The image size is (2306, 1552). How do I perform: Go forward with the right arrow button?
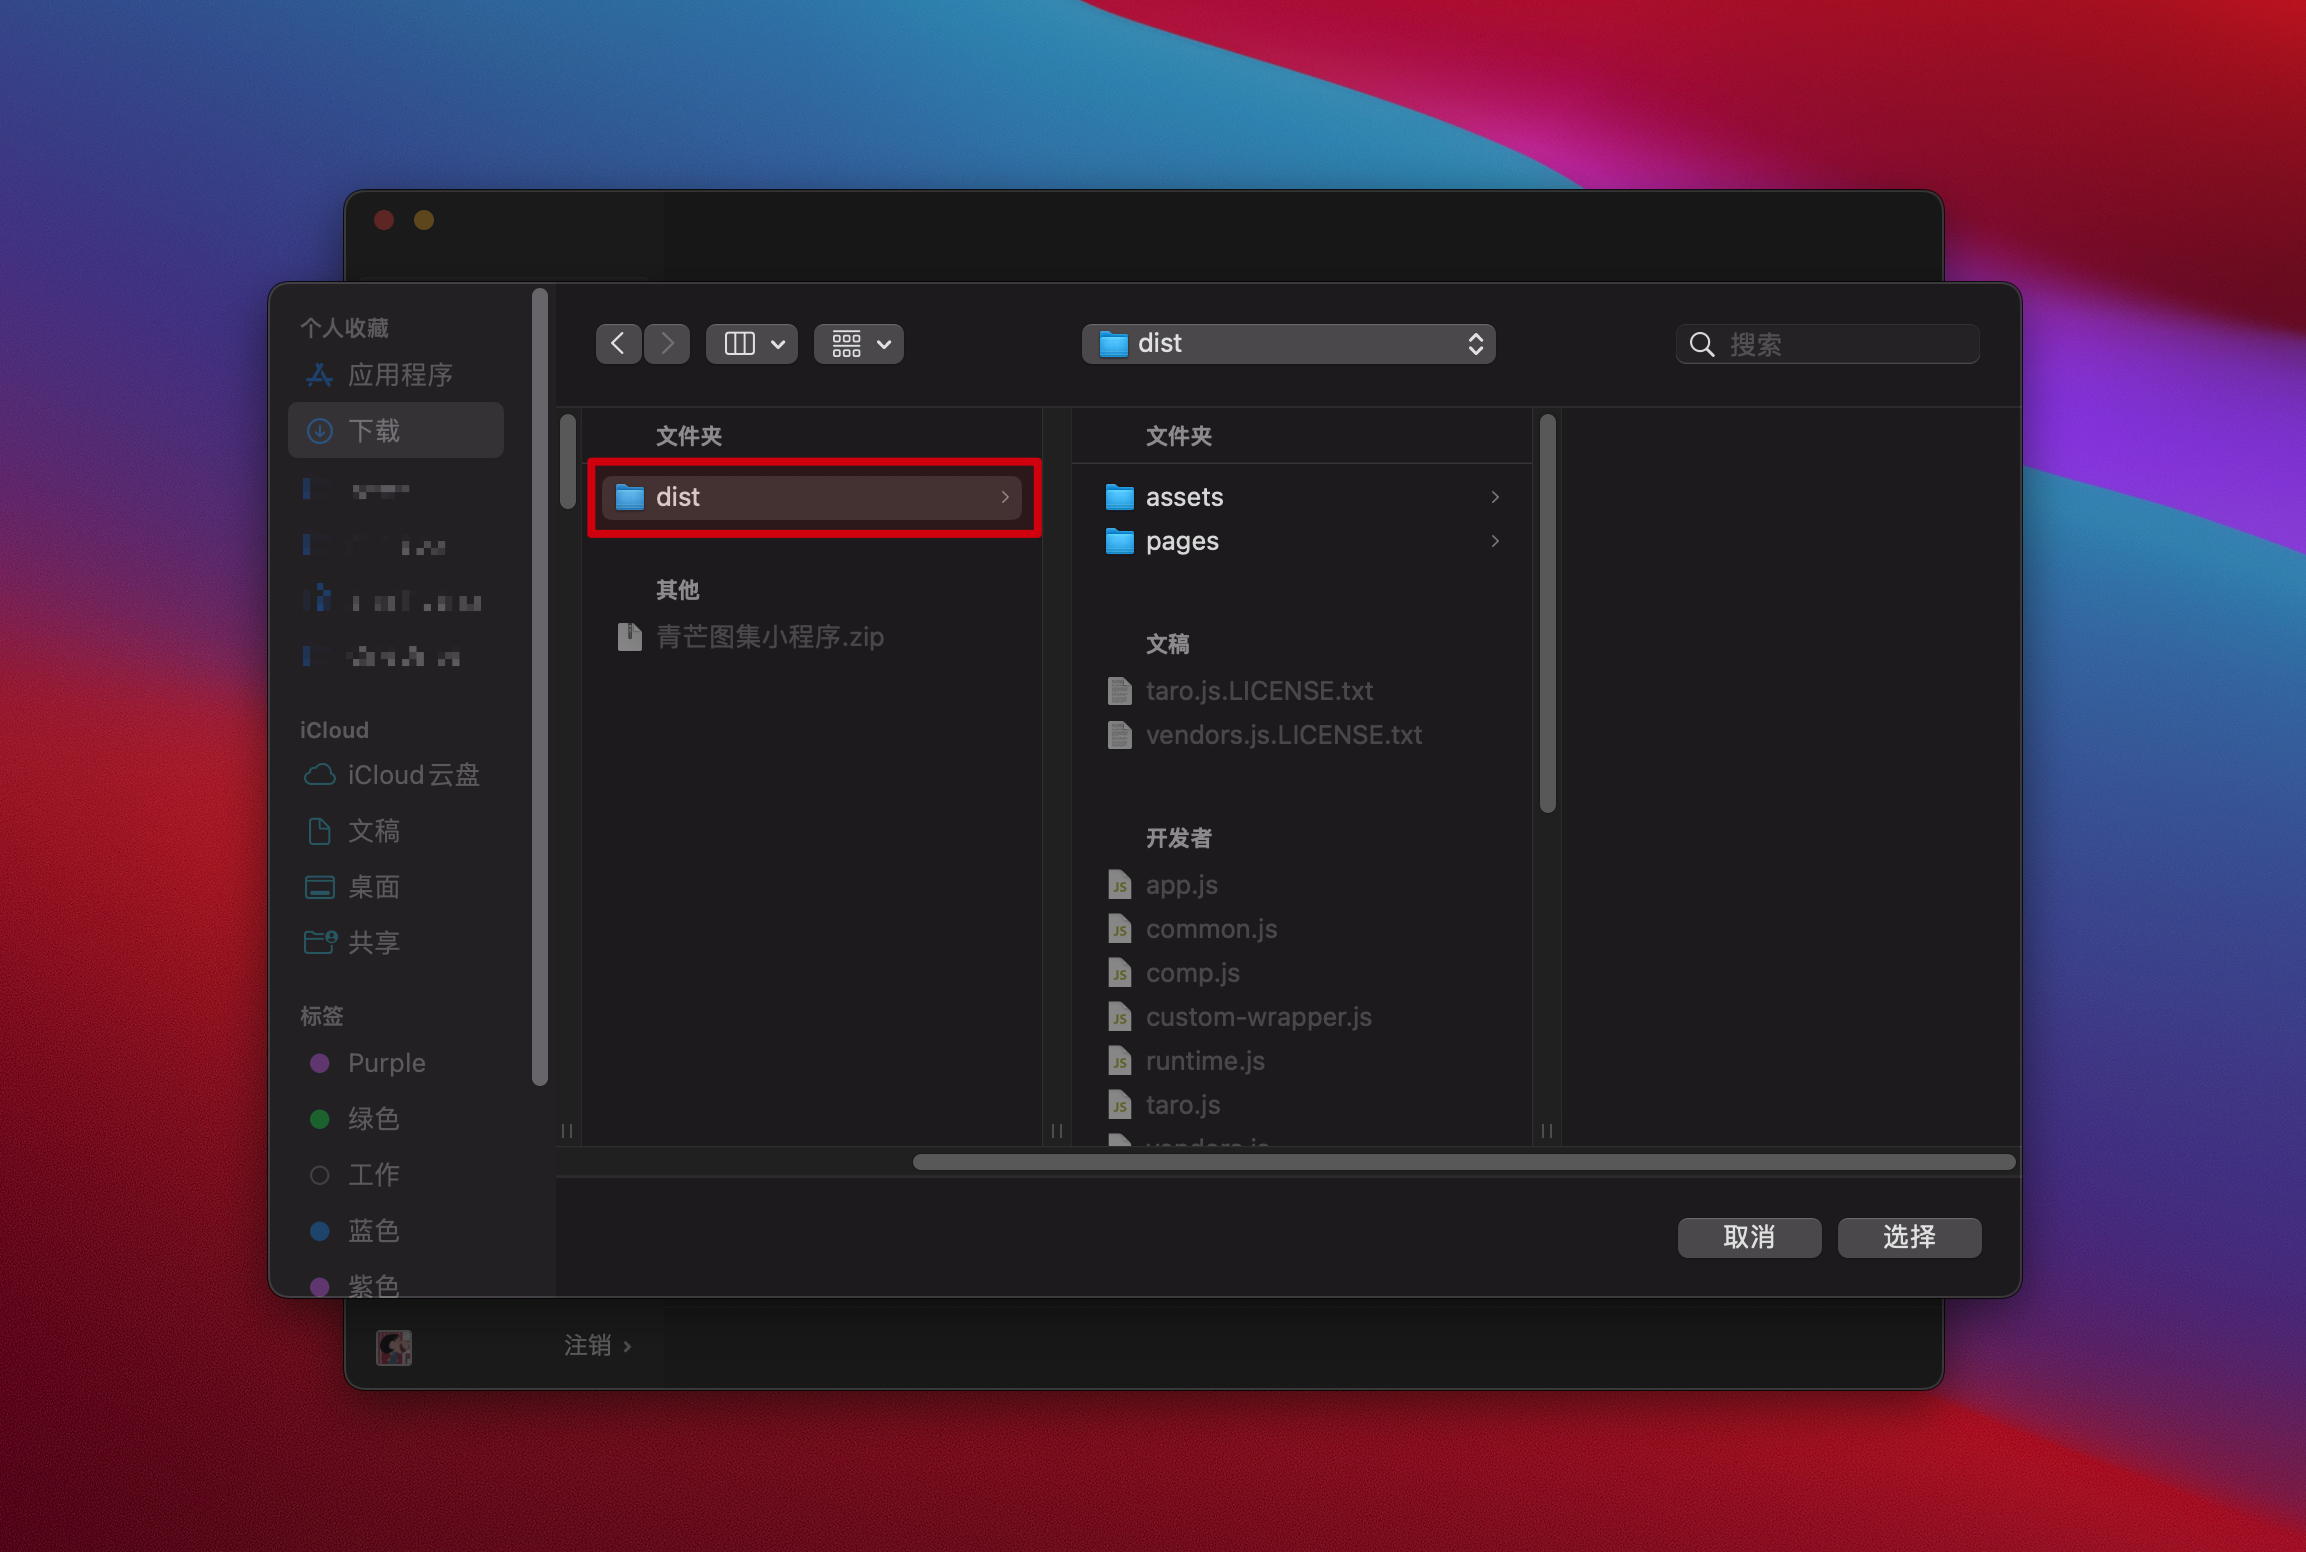667,344
